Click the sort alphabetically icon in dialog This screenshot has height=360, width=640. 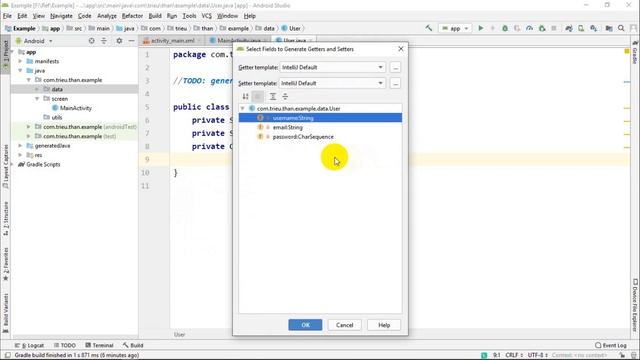[245, 96]
